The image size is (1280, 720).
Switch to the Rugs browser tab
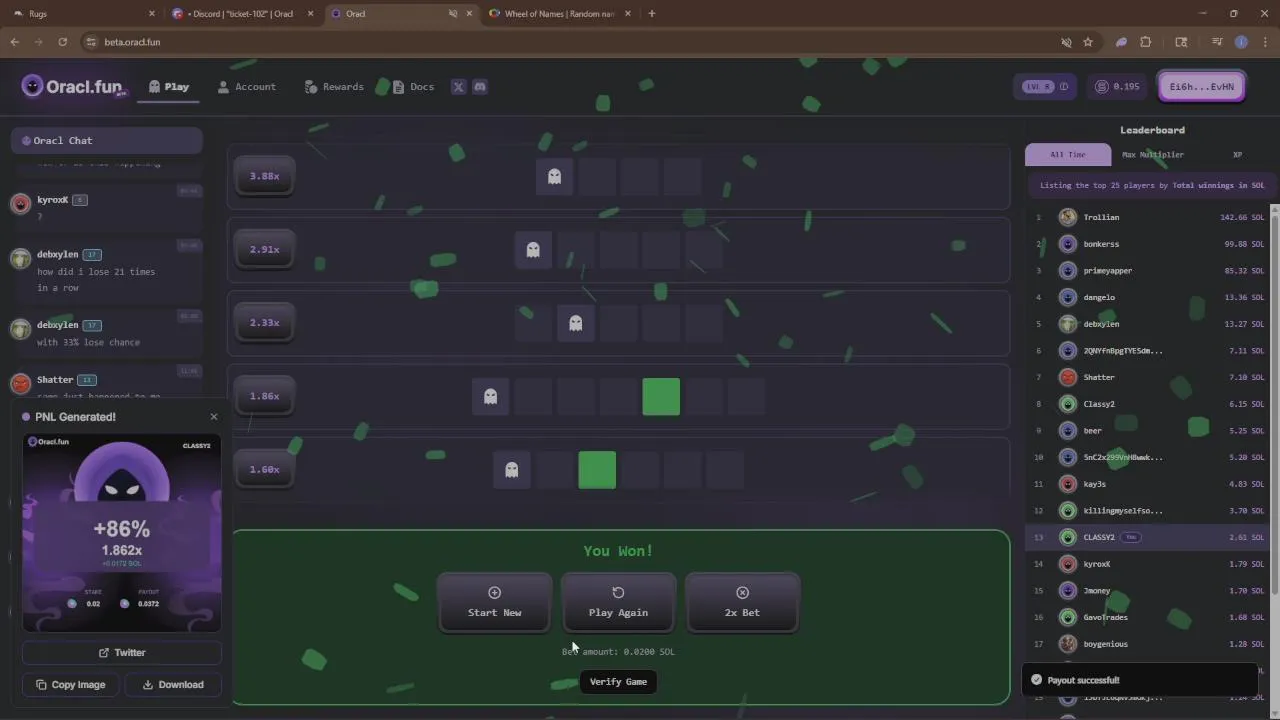tap(82, 14)
